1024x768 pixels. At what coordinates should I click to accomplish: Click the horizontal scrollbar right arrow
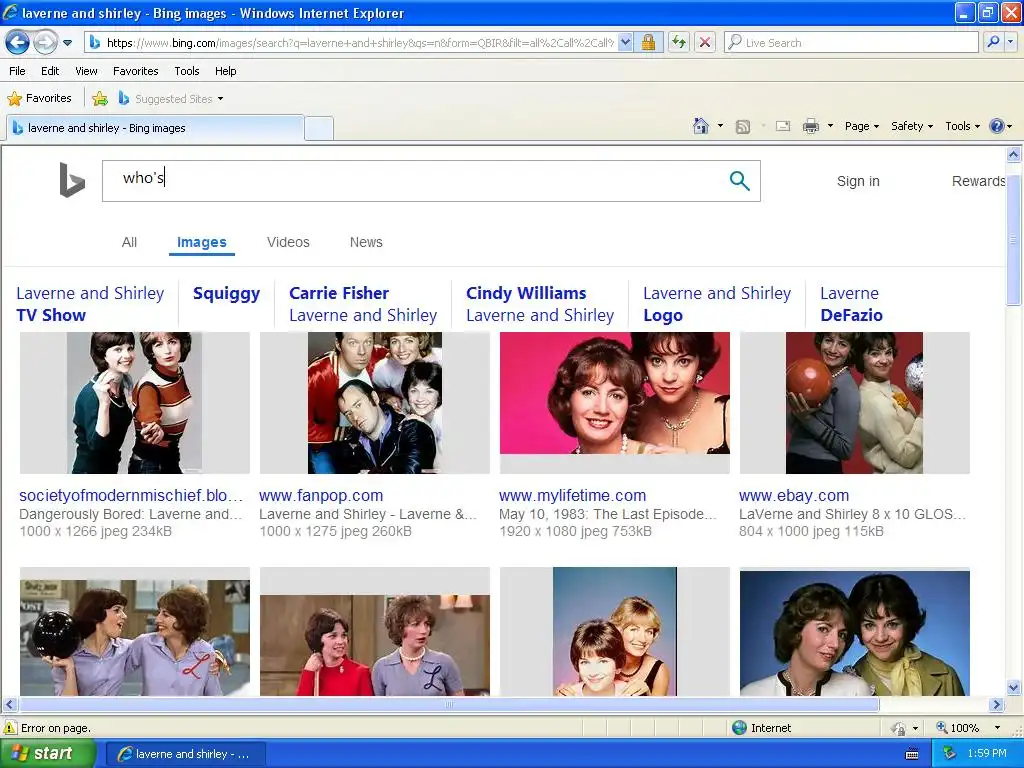(x=997, y=705)
